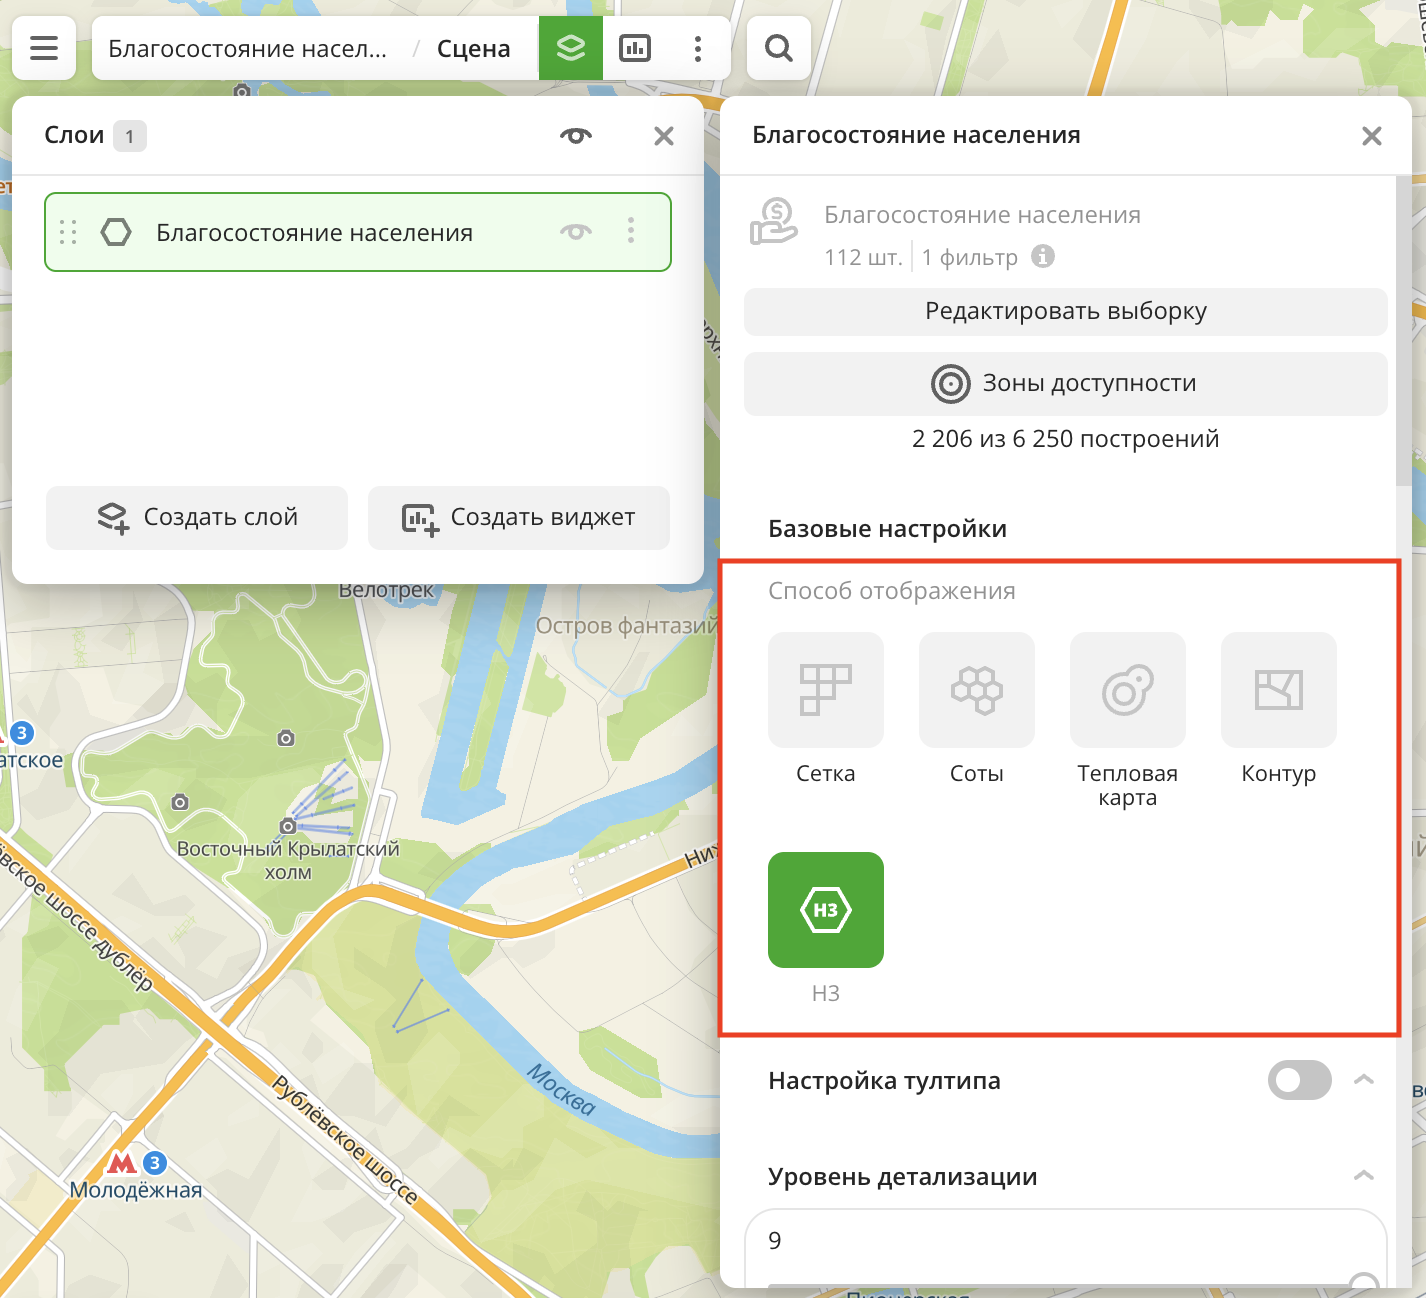The image size is (1426, 1298).
Task: Toggle visibility of all layers
Action: tap(575, 136)
